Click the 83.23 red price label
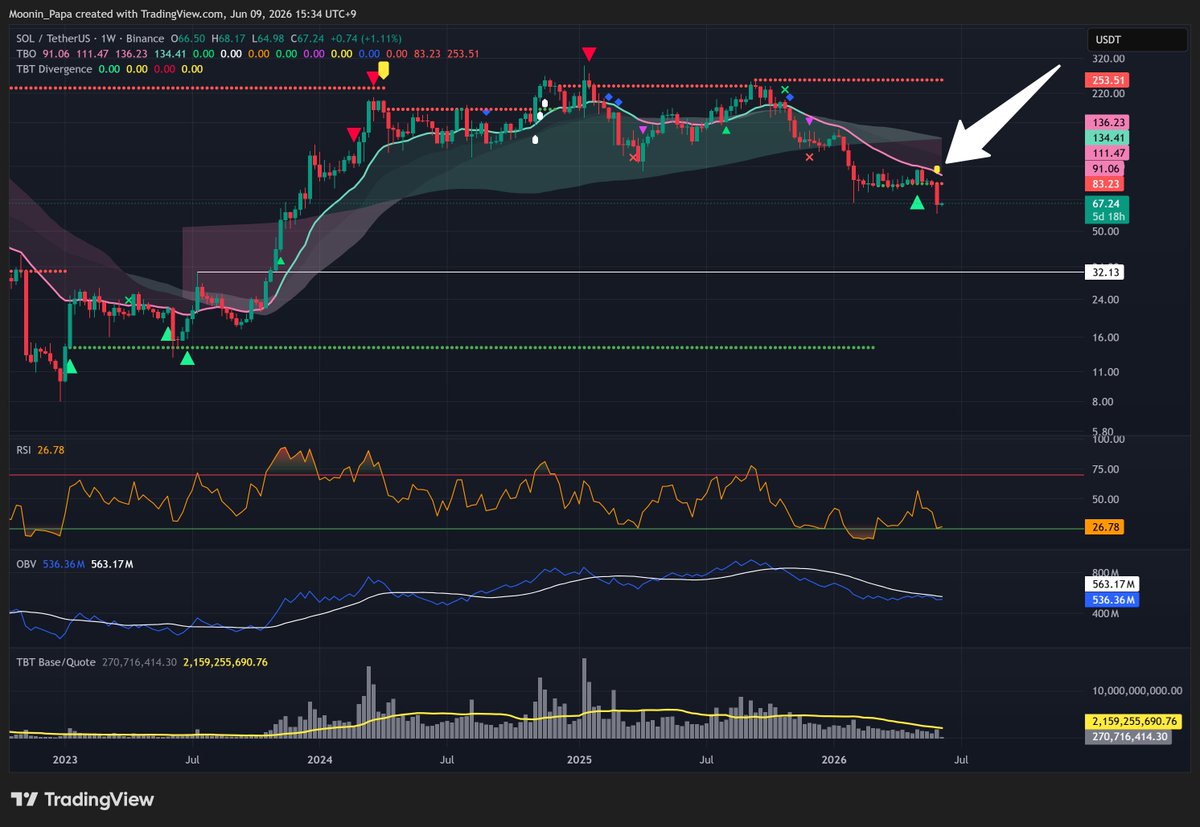This screenshot has width=1200, height=827. (x=1103, y=184)
